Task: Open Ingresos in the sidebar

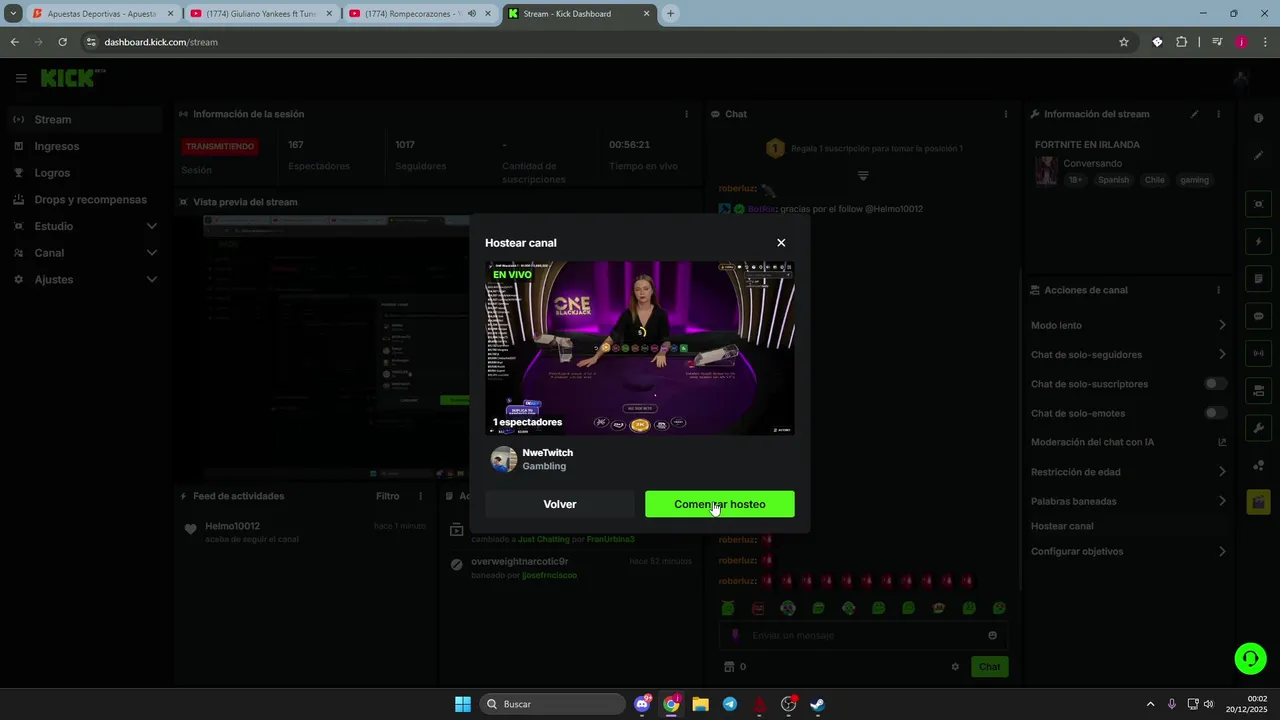Action: (82, 146)
